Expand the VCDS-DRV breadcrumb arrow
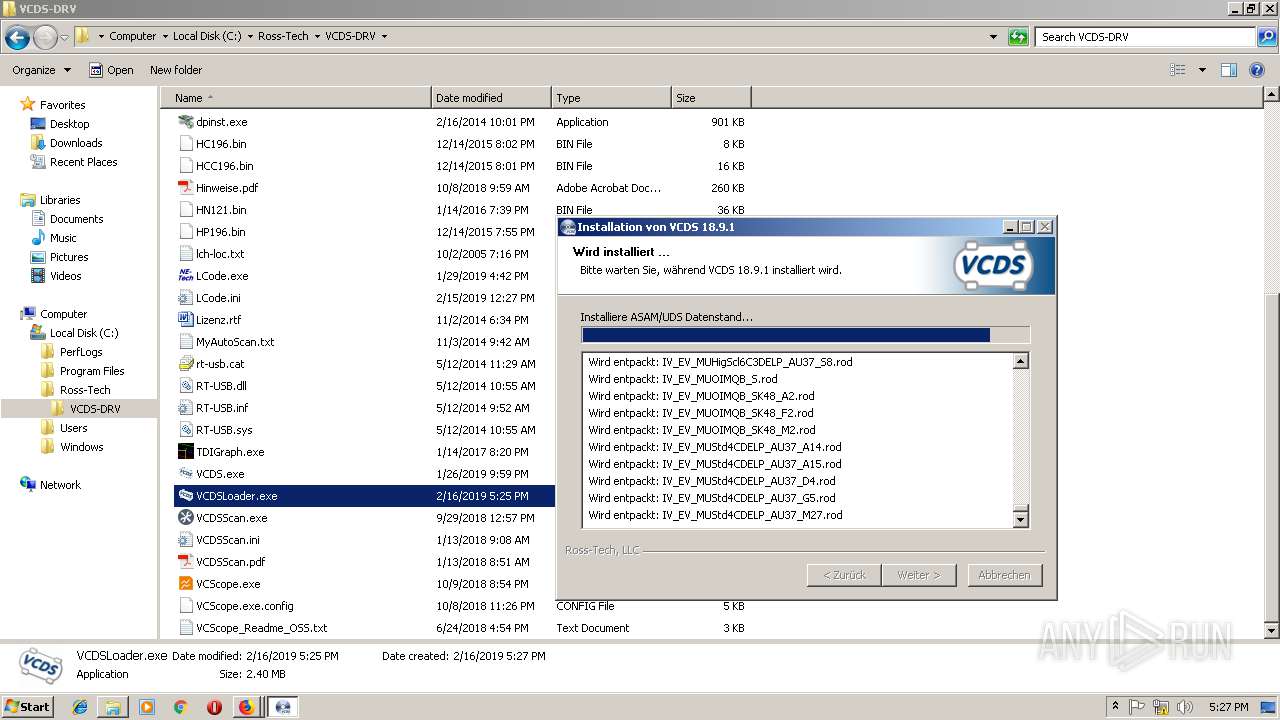Image resolution: width=1280 pixels, height=720 pixels. click(384, 37)
